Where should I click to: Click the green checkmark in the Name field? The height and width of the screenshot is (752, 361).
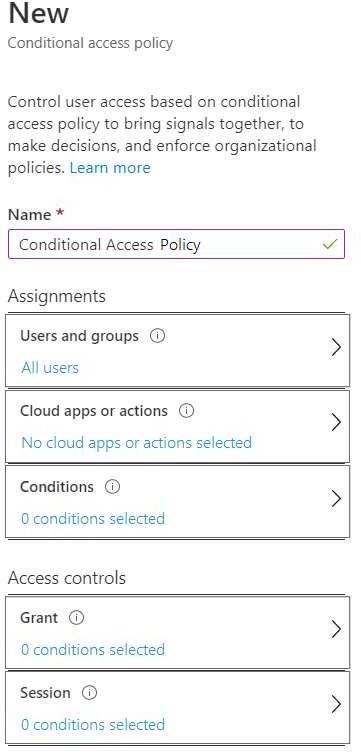330,245
